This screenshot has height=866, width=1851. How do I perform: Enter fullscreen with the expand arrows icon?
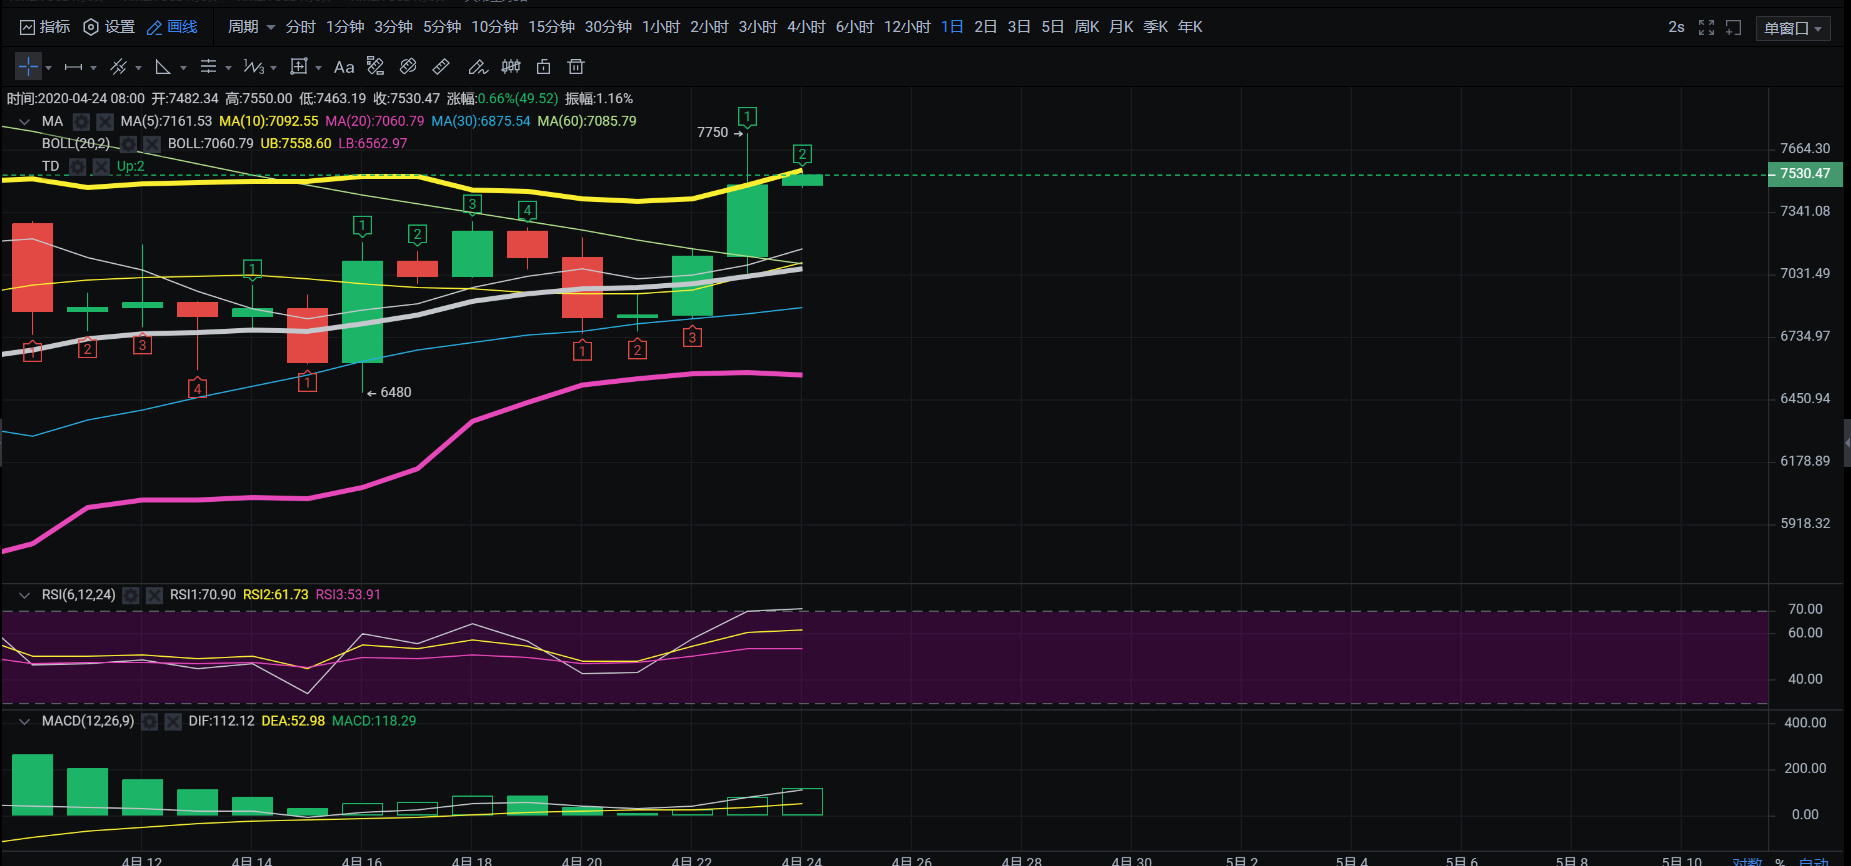coord(1706,28)
